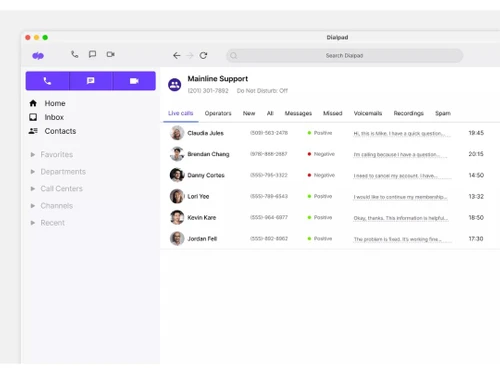
Task: Click the Dialpad logo icon
Action: [x=38, y=56]
